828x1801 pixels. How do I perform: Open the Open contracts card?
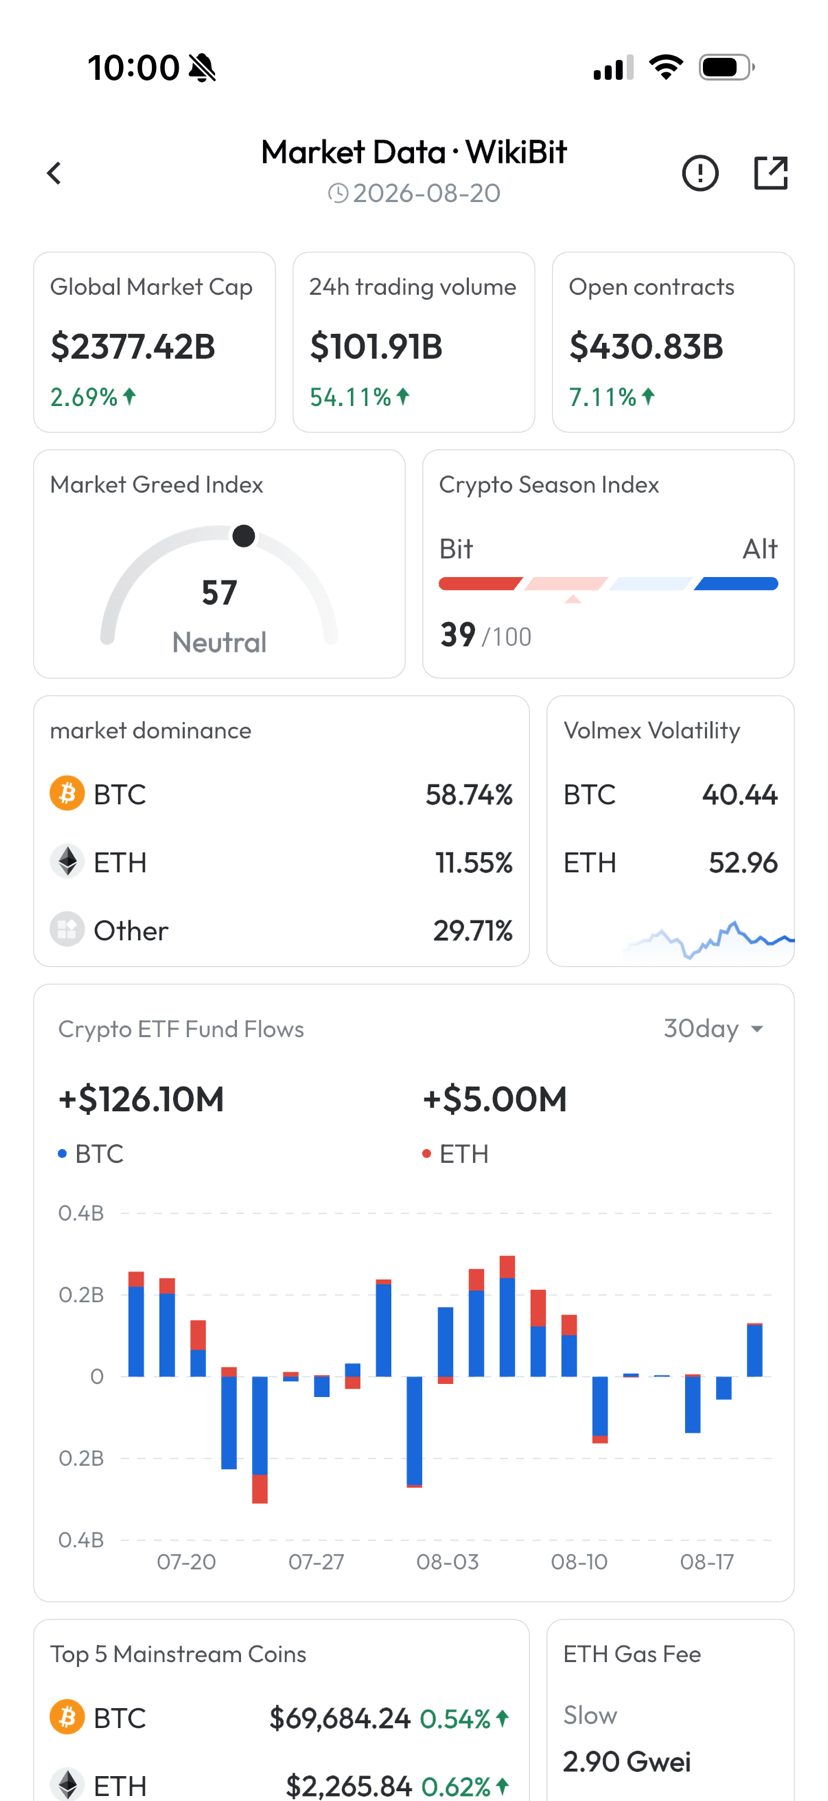pos(673,342)
